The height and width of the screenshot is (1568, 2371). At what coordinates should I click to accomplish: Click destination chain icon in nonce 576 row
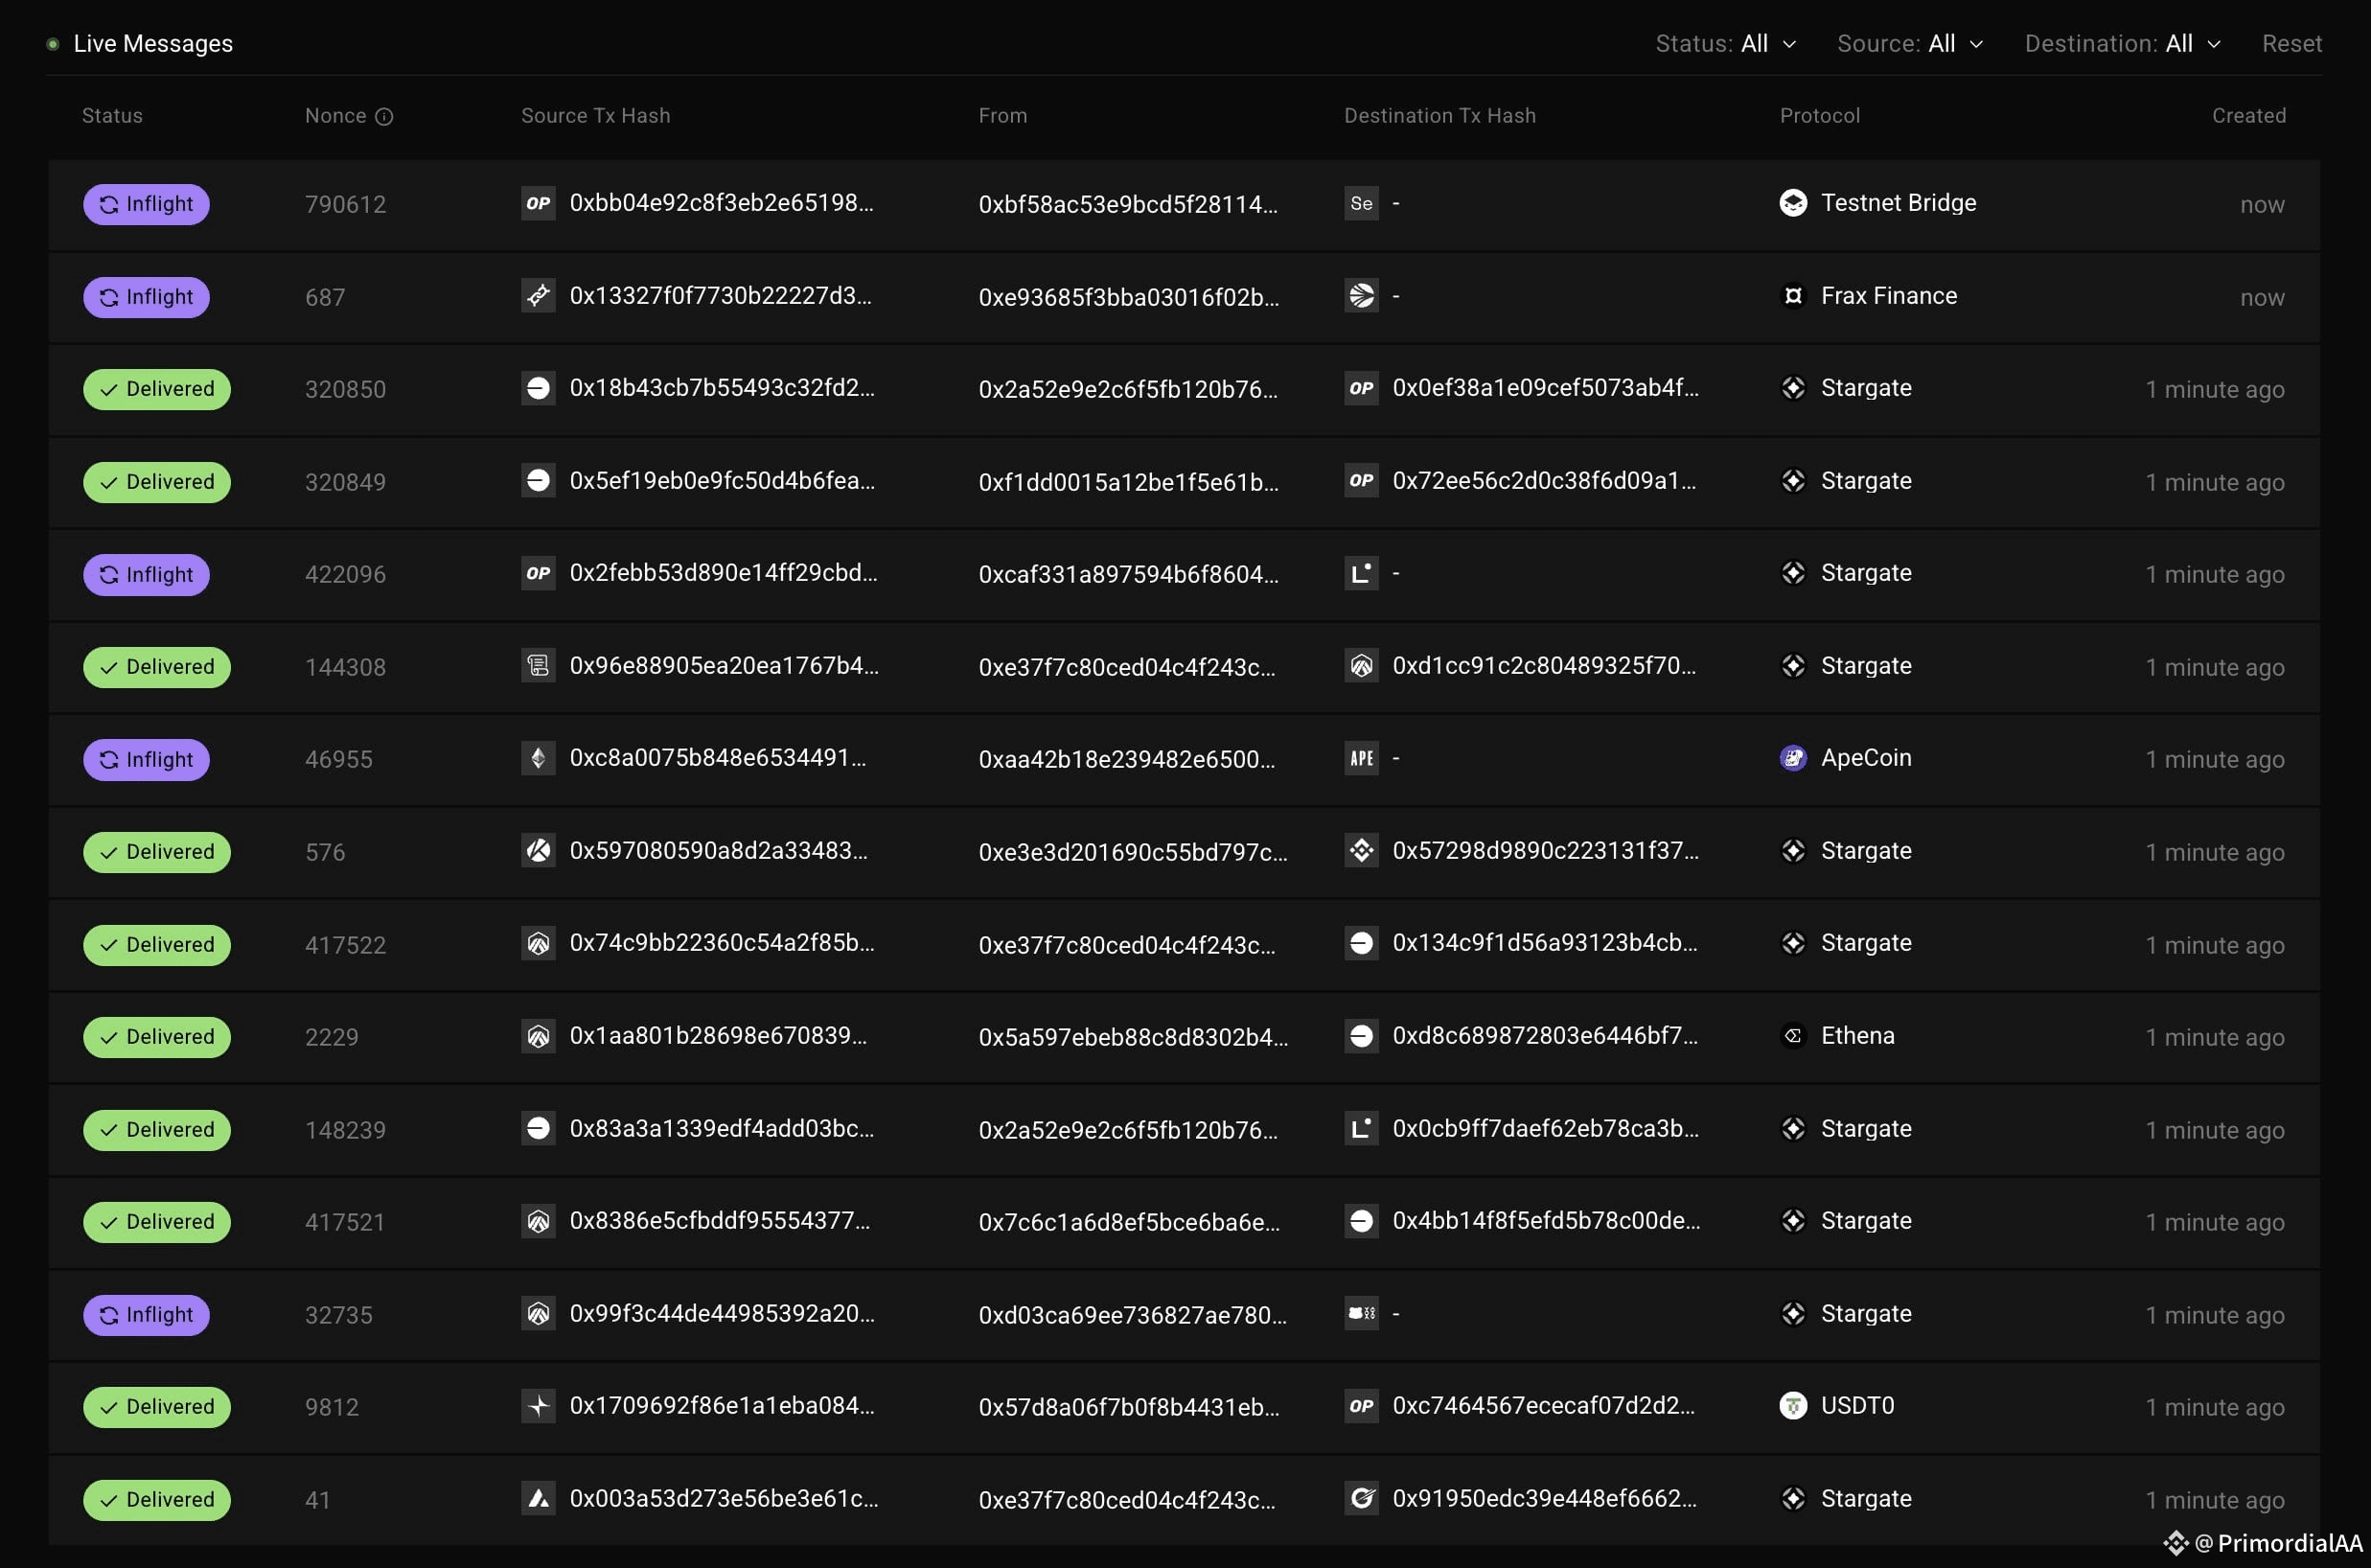click(x=1361, y=850)
